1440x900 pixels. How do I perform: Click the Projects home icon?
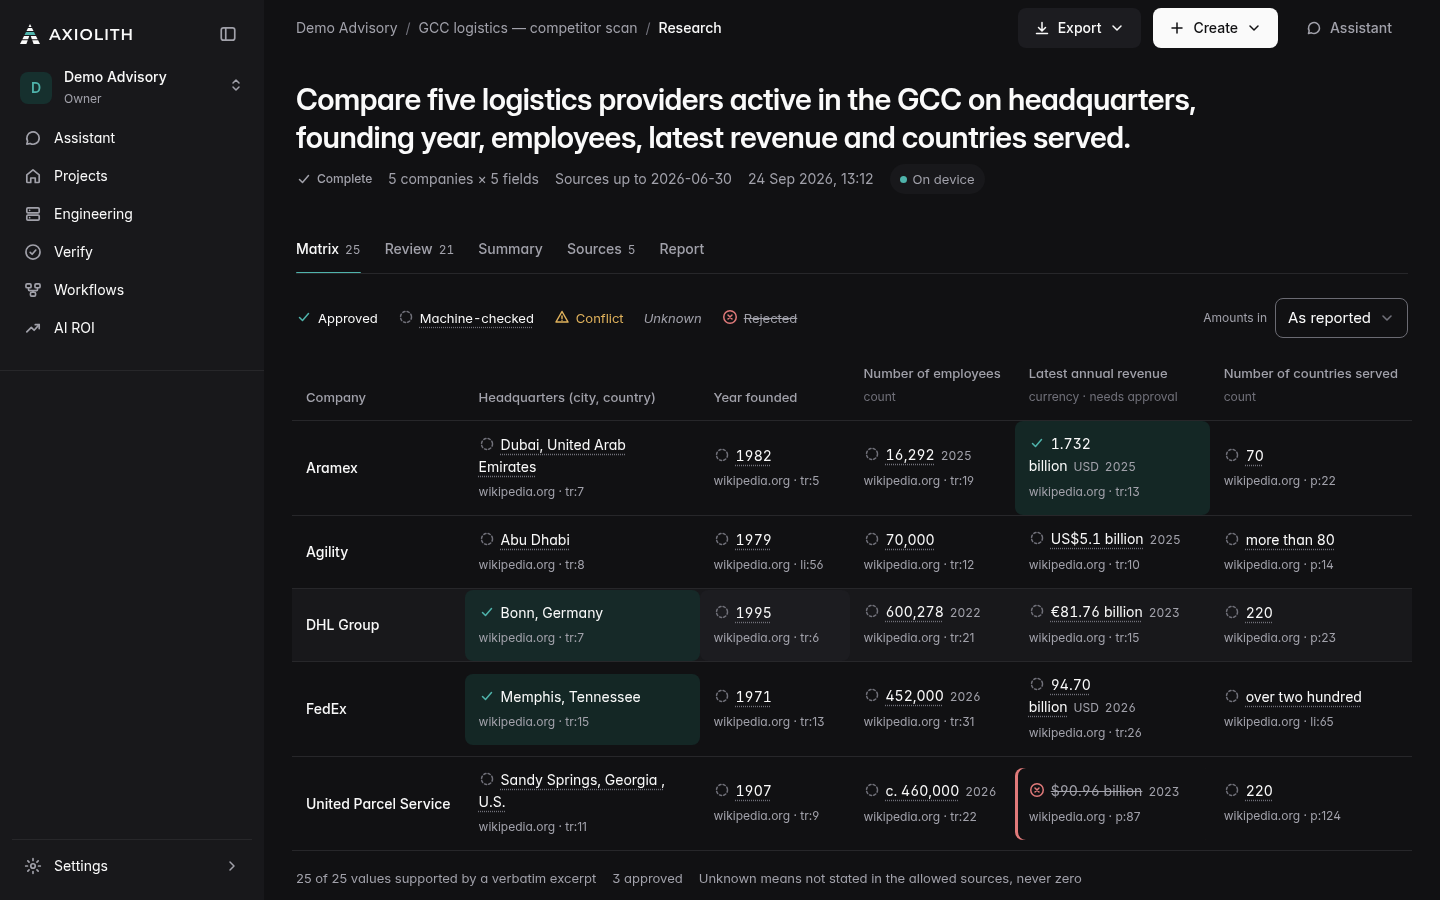(33, 176)
